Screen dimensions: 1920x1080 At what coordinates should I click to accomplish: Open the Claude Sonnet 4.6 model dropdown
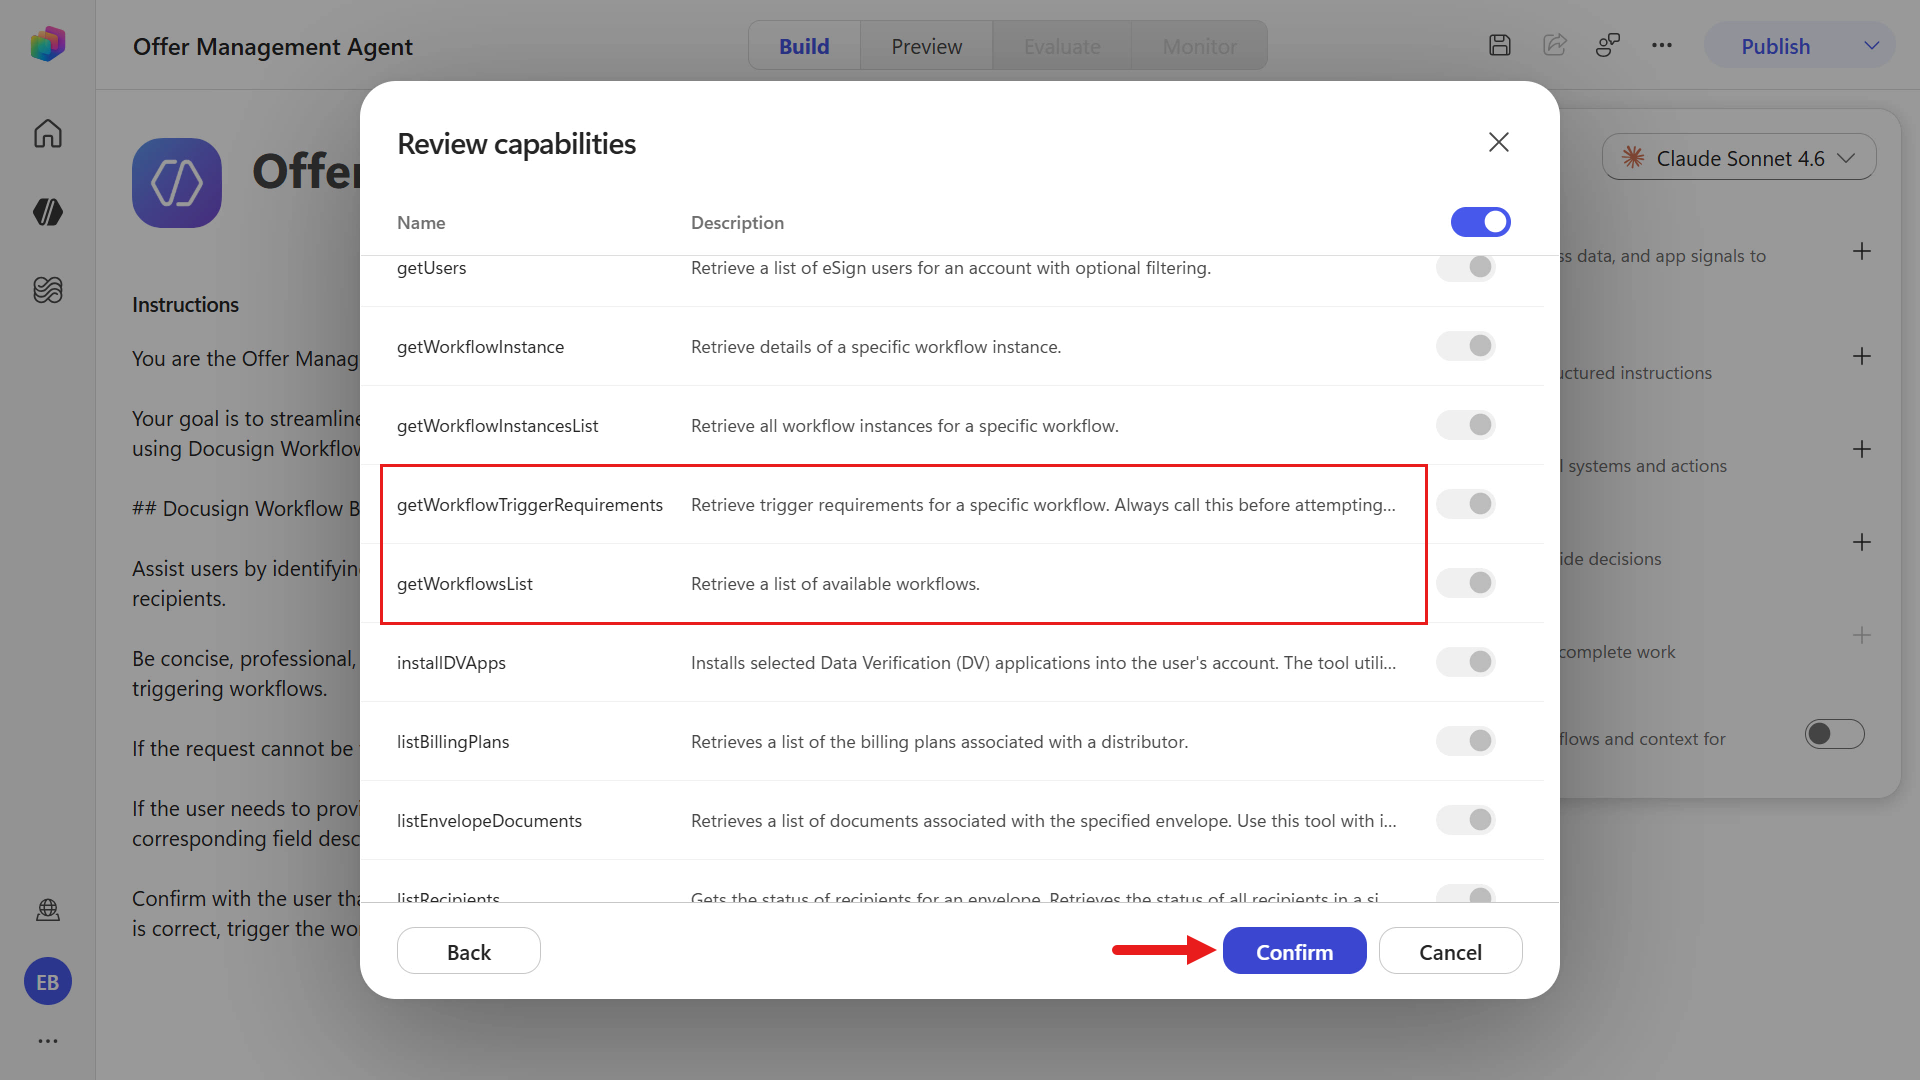click(x=1739, y=158)
